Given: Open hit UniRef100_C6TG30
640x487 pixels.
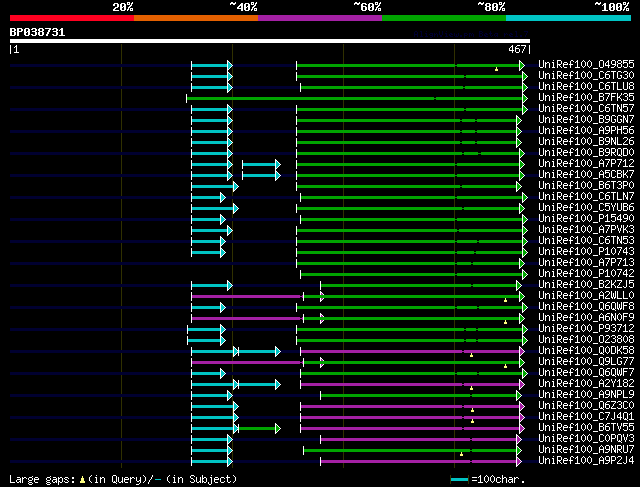Looking at the screenshot, I should [x=586, y=76].
